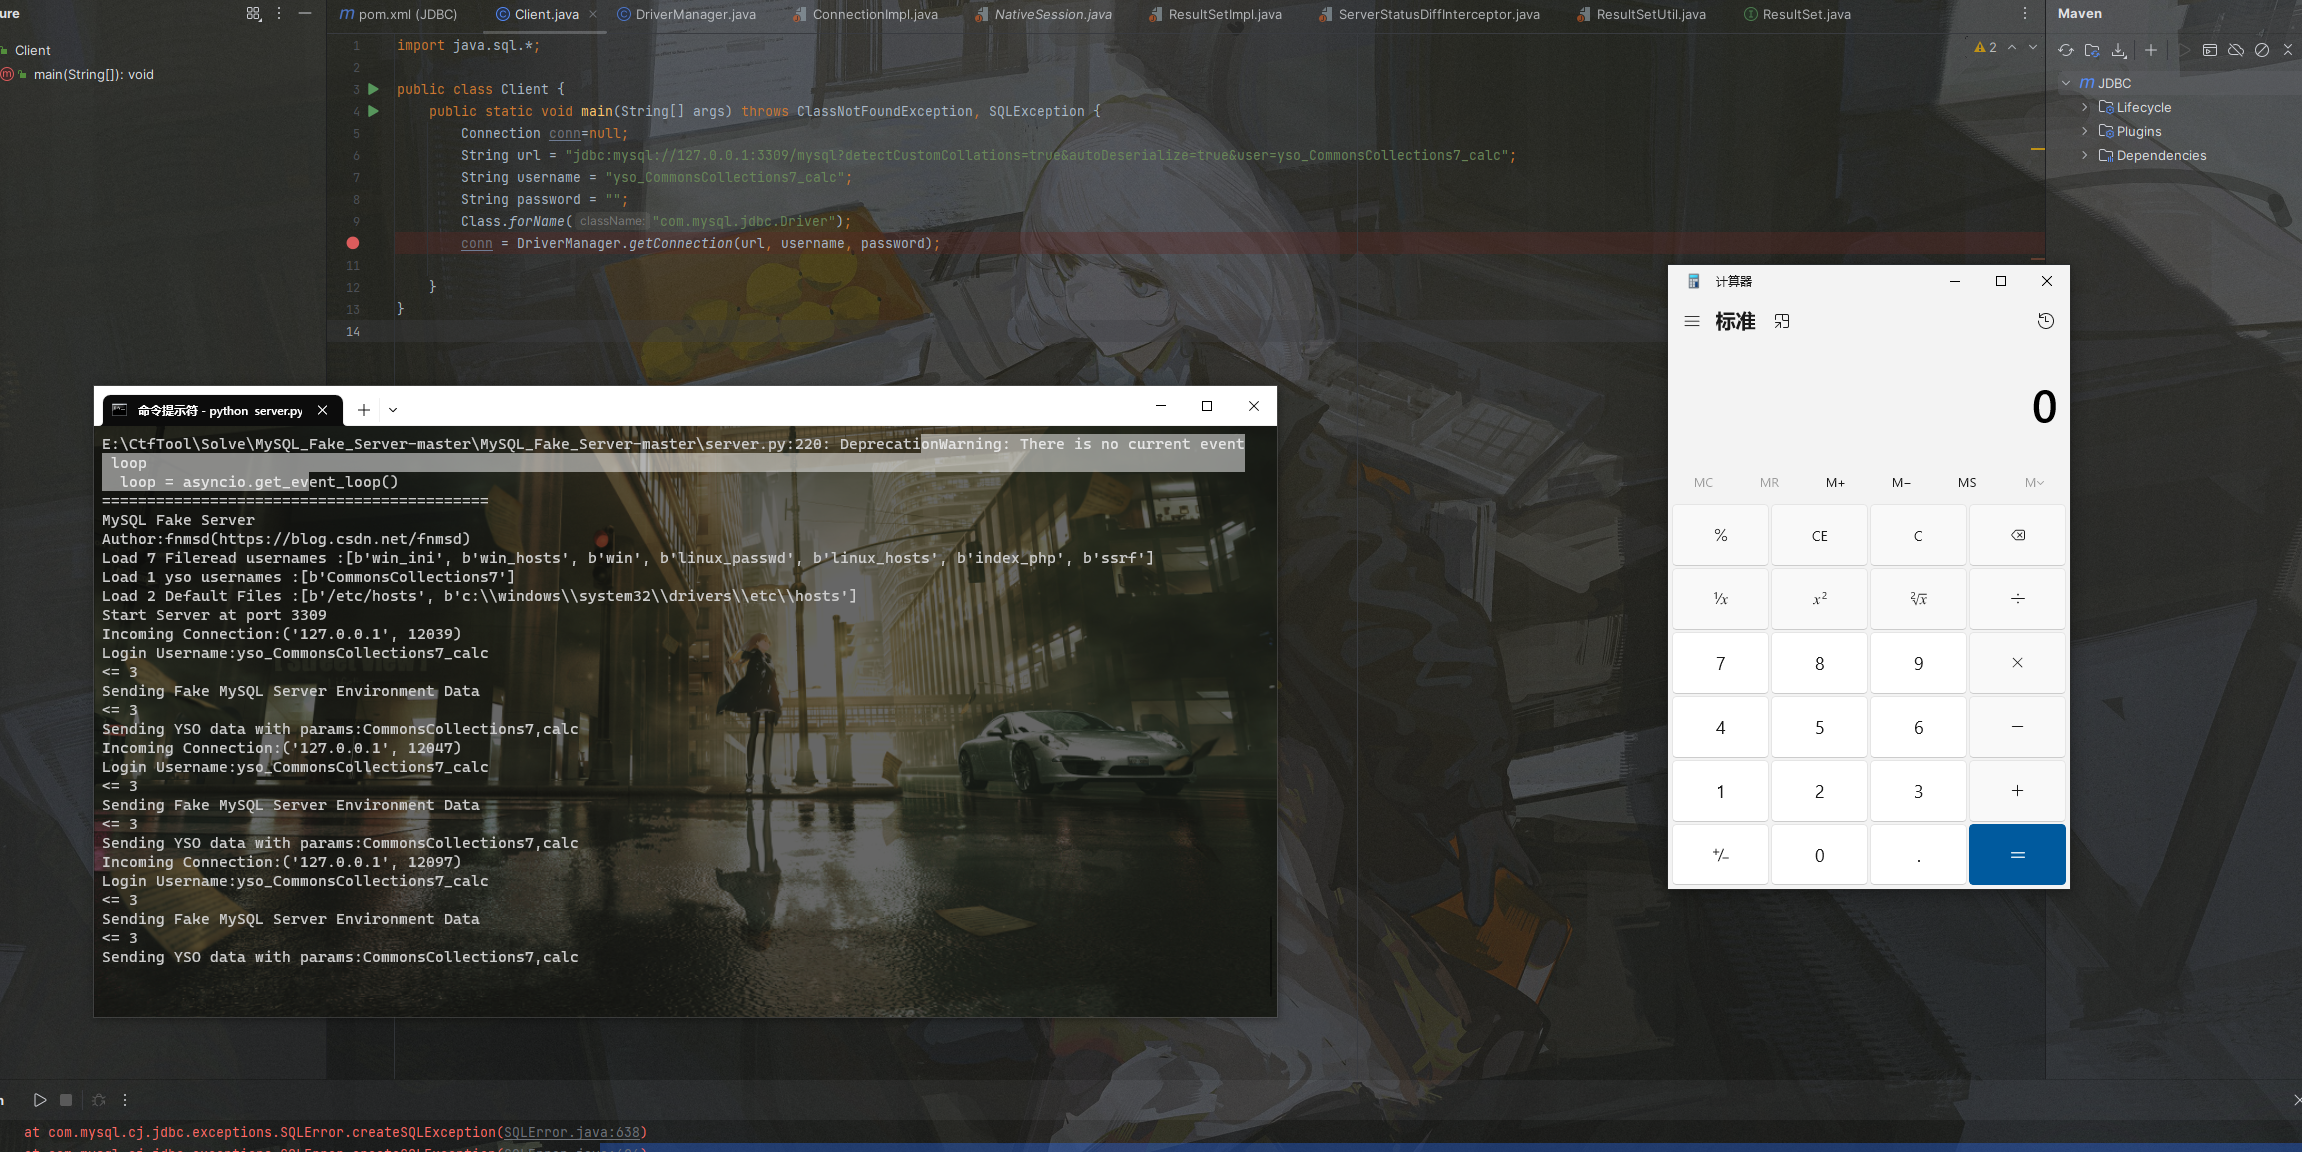Screen dimensions: 2302x1152
Task: Expand the Dependencies node in Maven
Action: [x=2084, y=155]
